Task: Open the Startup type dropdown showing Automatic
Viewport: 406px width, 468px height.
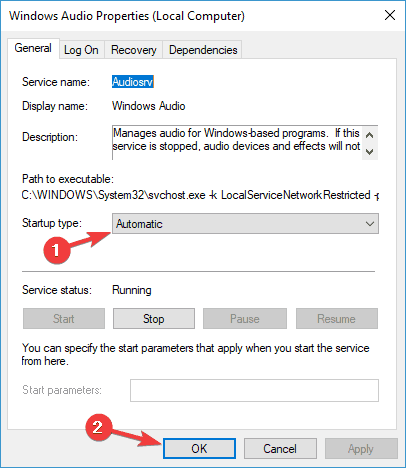Action: click(x=245, y=224)
